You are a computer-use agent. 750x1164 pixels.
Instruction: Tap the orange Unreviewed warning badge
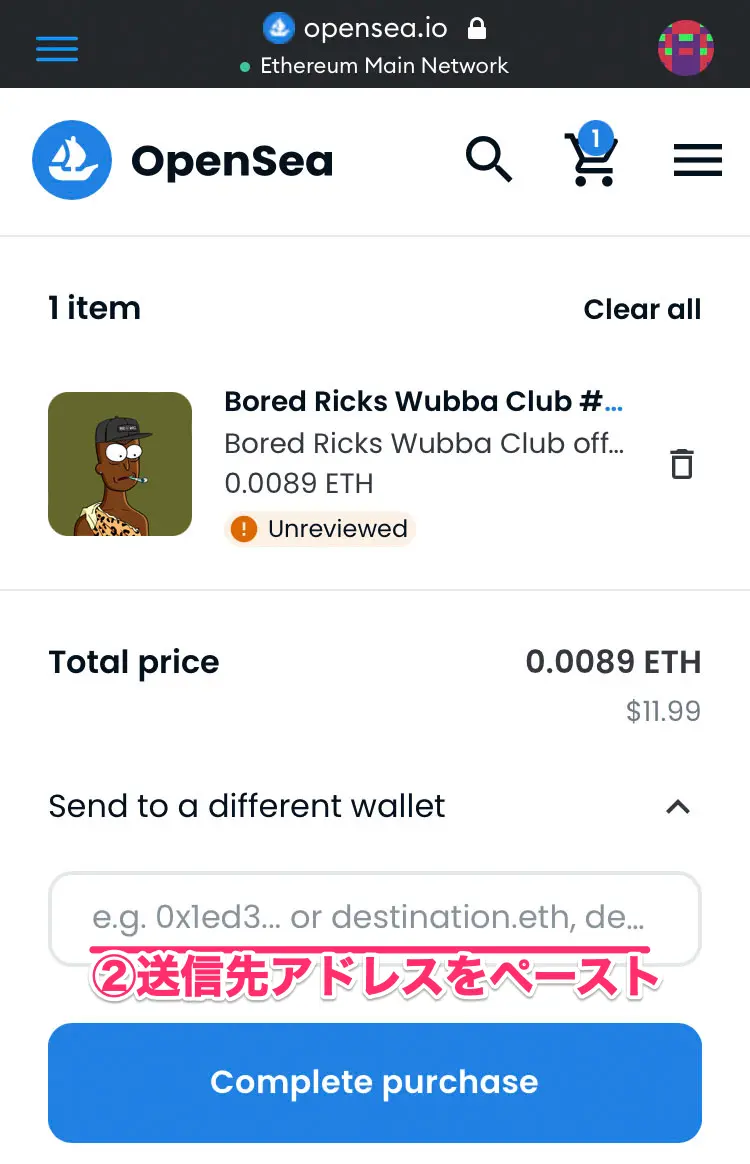[x=319, y=529]
